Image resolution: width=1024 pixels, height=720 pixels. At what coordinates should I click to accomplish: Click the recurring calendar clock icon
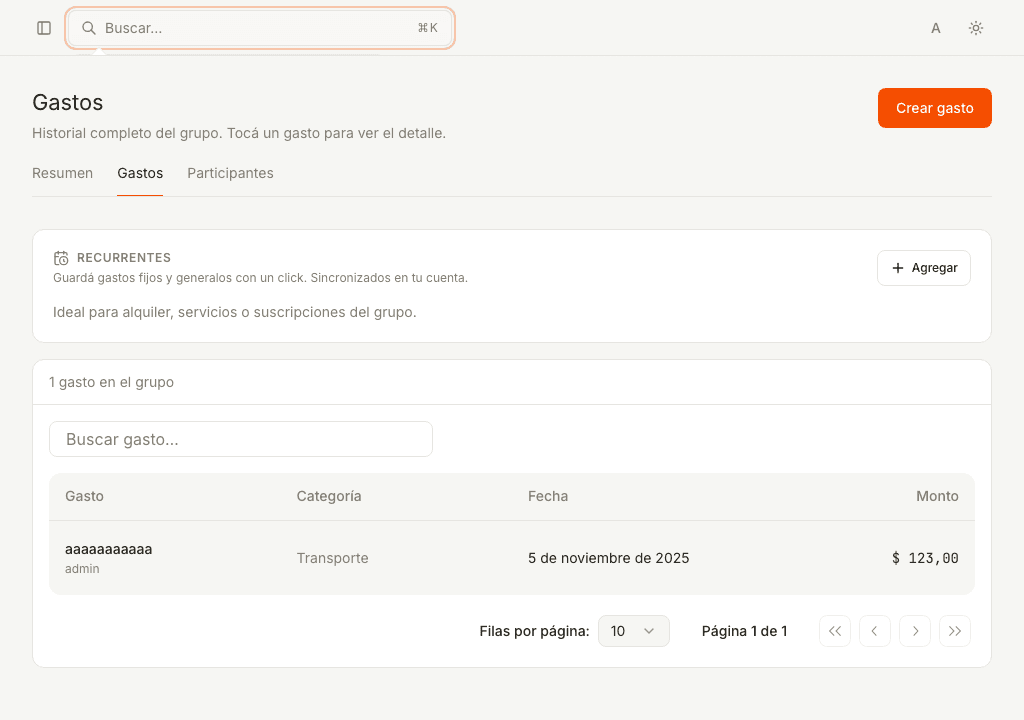point(61,258)
